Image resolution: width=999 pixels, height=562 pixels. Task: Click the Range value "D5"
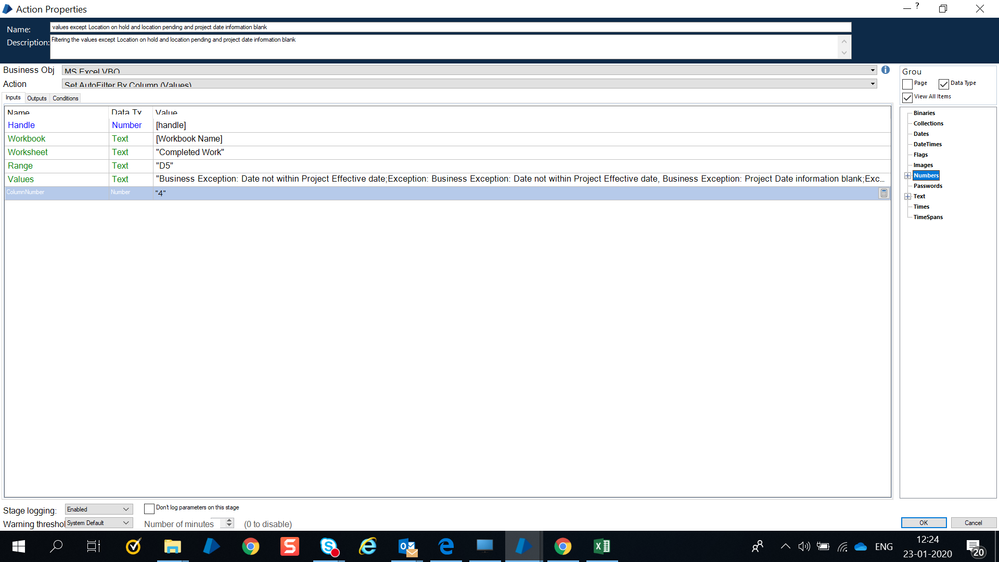pyautogui.click(x=164, y=166)
